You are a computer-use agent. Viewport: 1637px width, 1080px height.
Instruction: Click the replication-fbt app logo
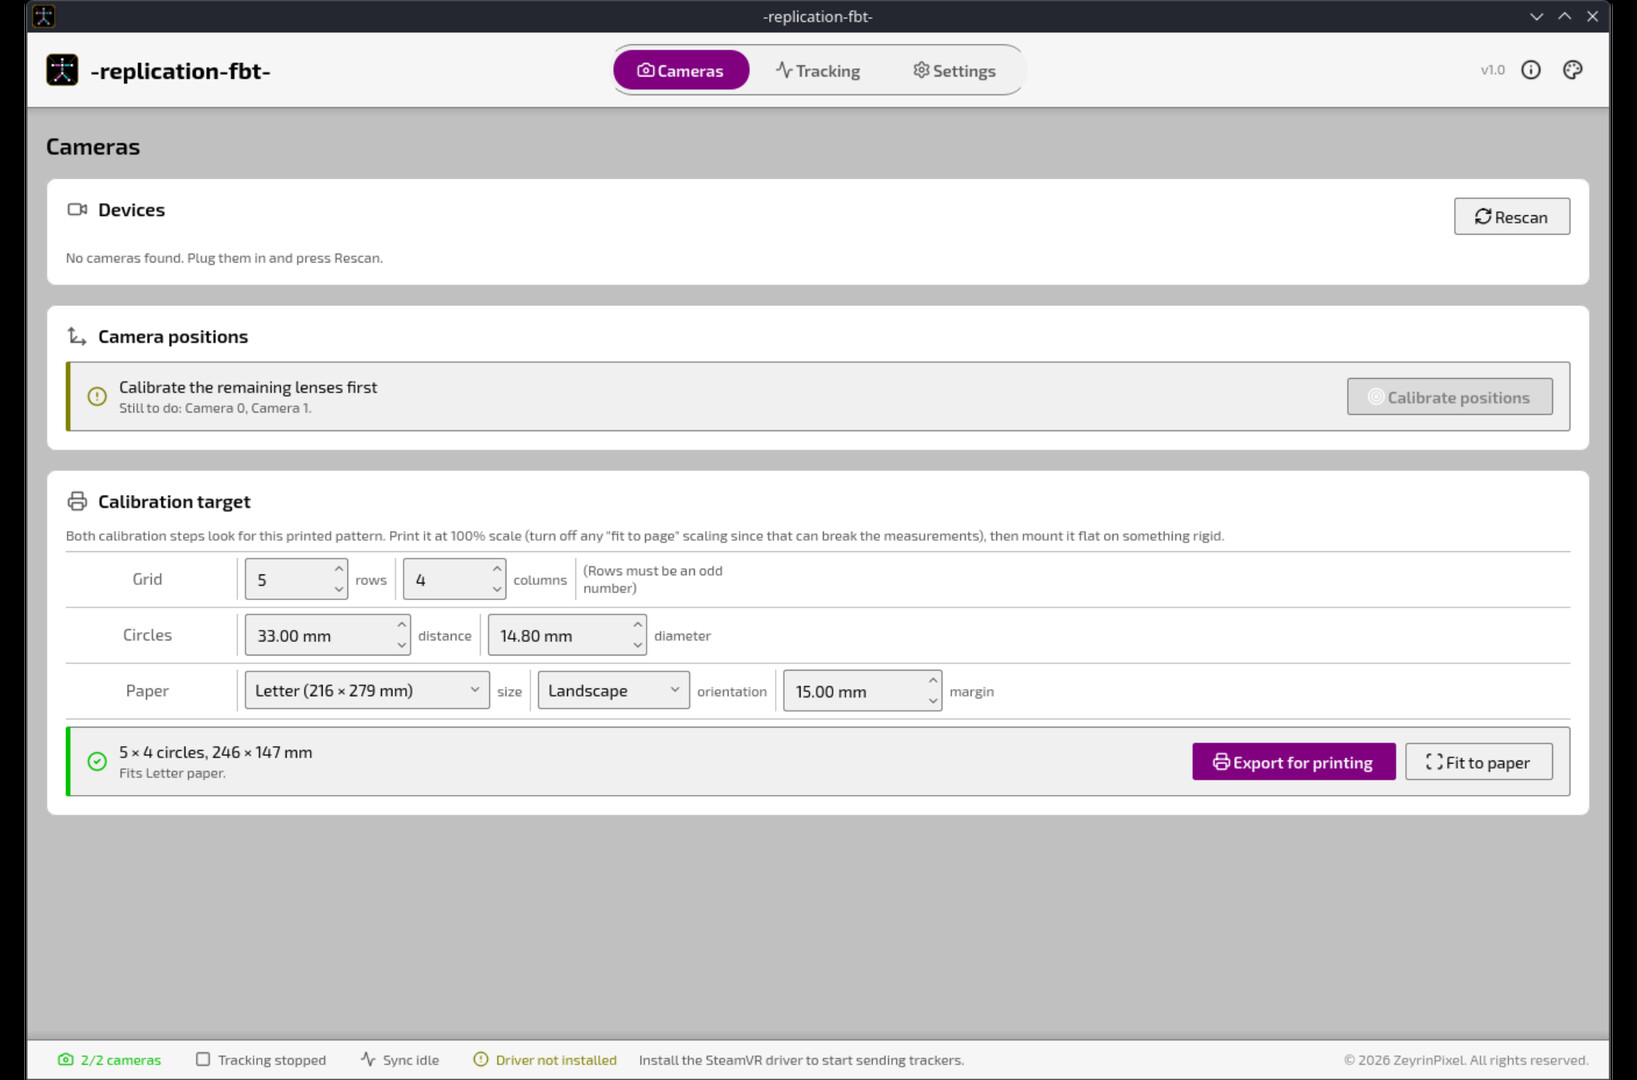[x=62, y=70]
